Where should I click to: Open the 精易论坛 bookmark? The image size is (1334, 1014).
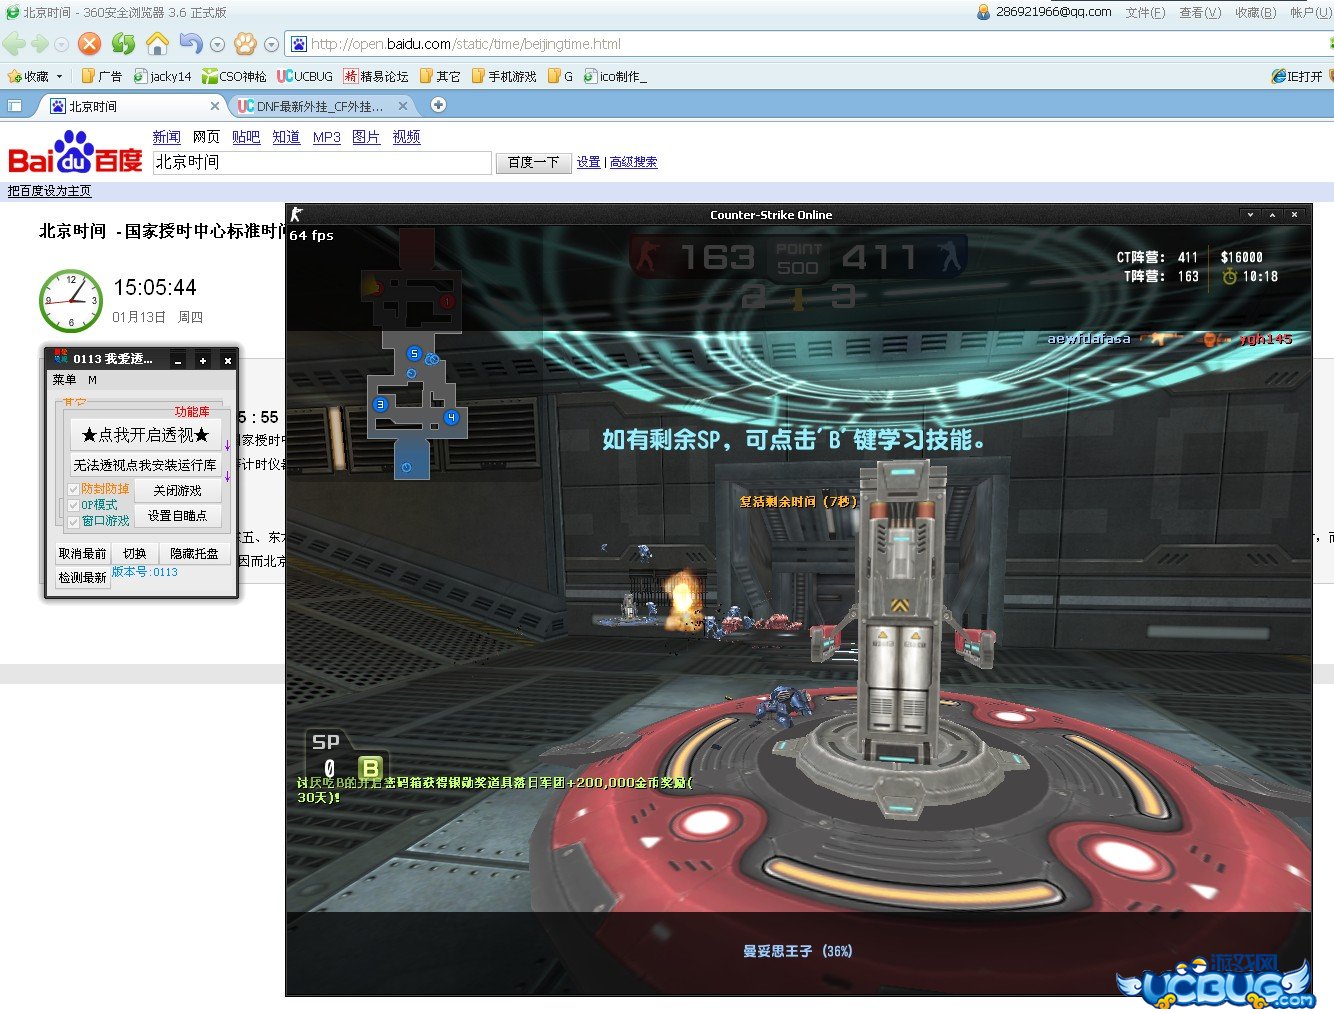[376, 76]
